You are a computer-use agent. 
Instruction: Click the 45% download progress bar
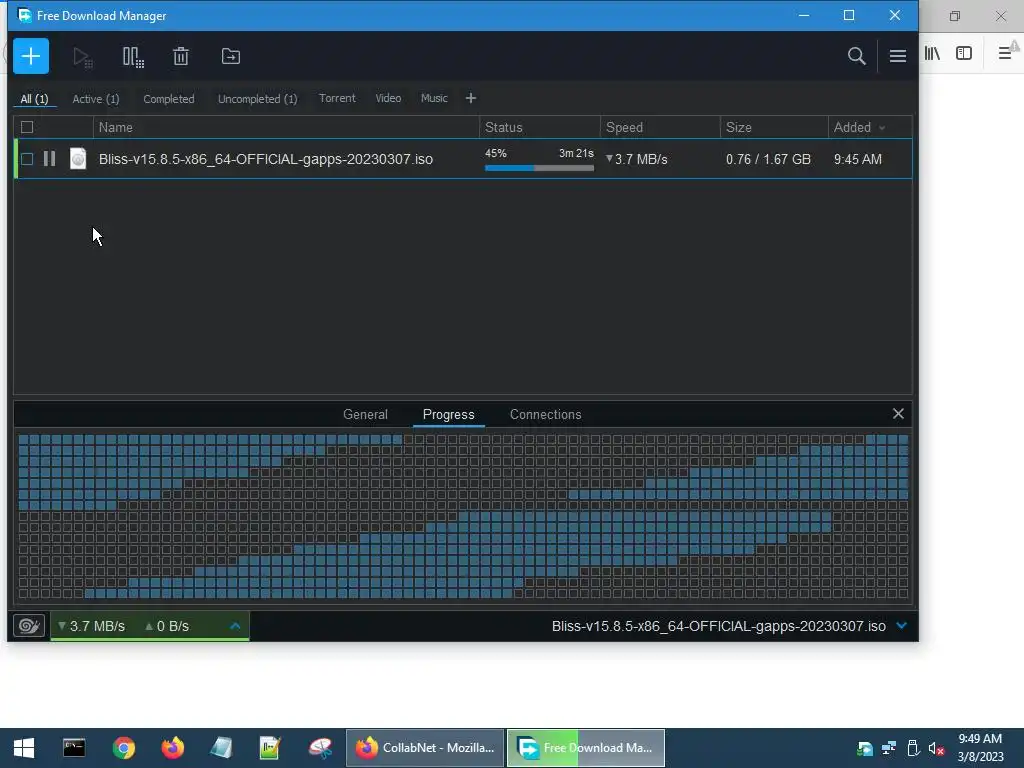pos(539,168)
